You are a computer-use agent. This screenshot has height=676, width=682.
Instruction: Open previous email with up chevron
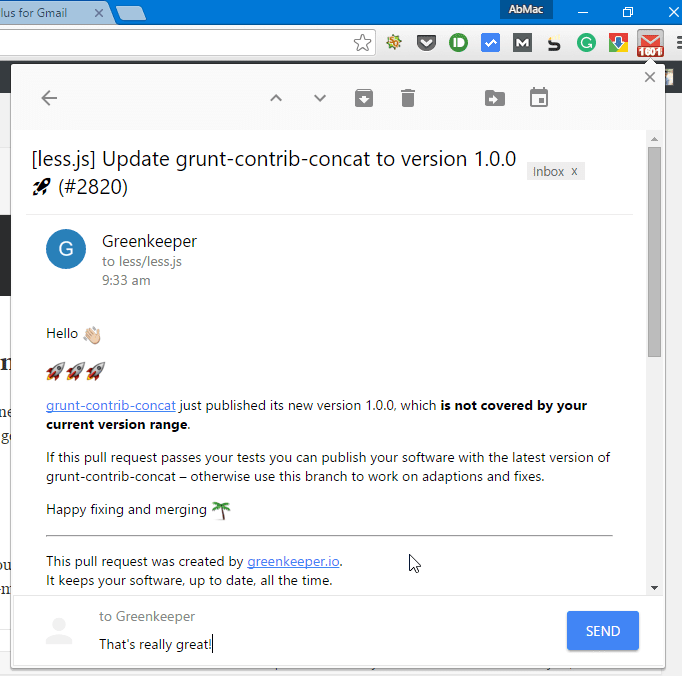click(276, 98)
